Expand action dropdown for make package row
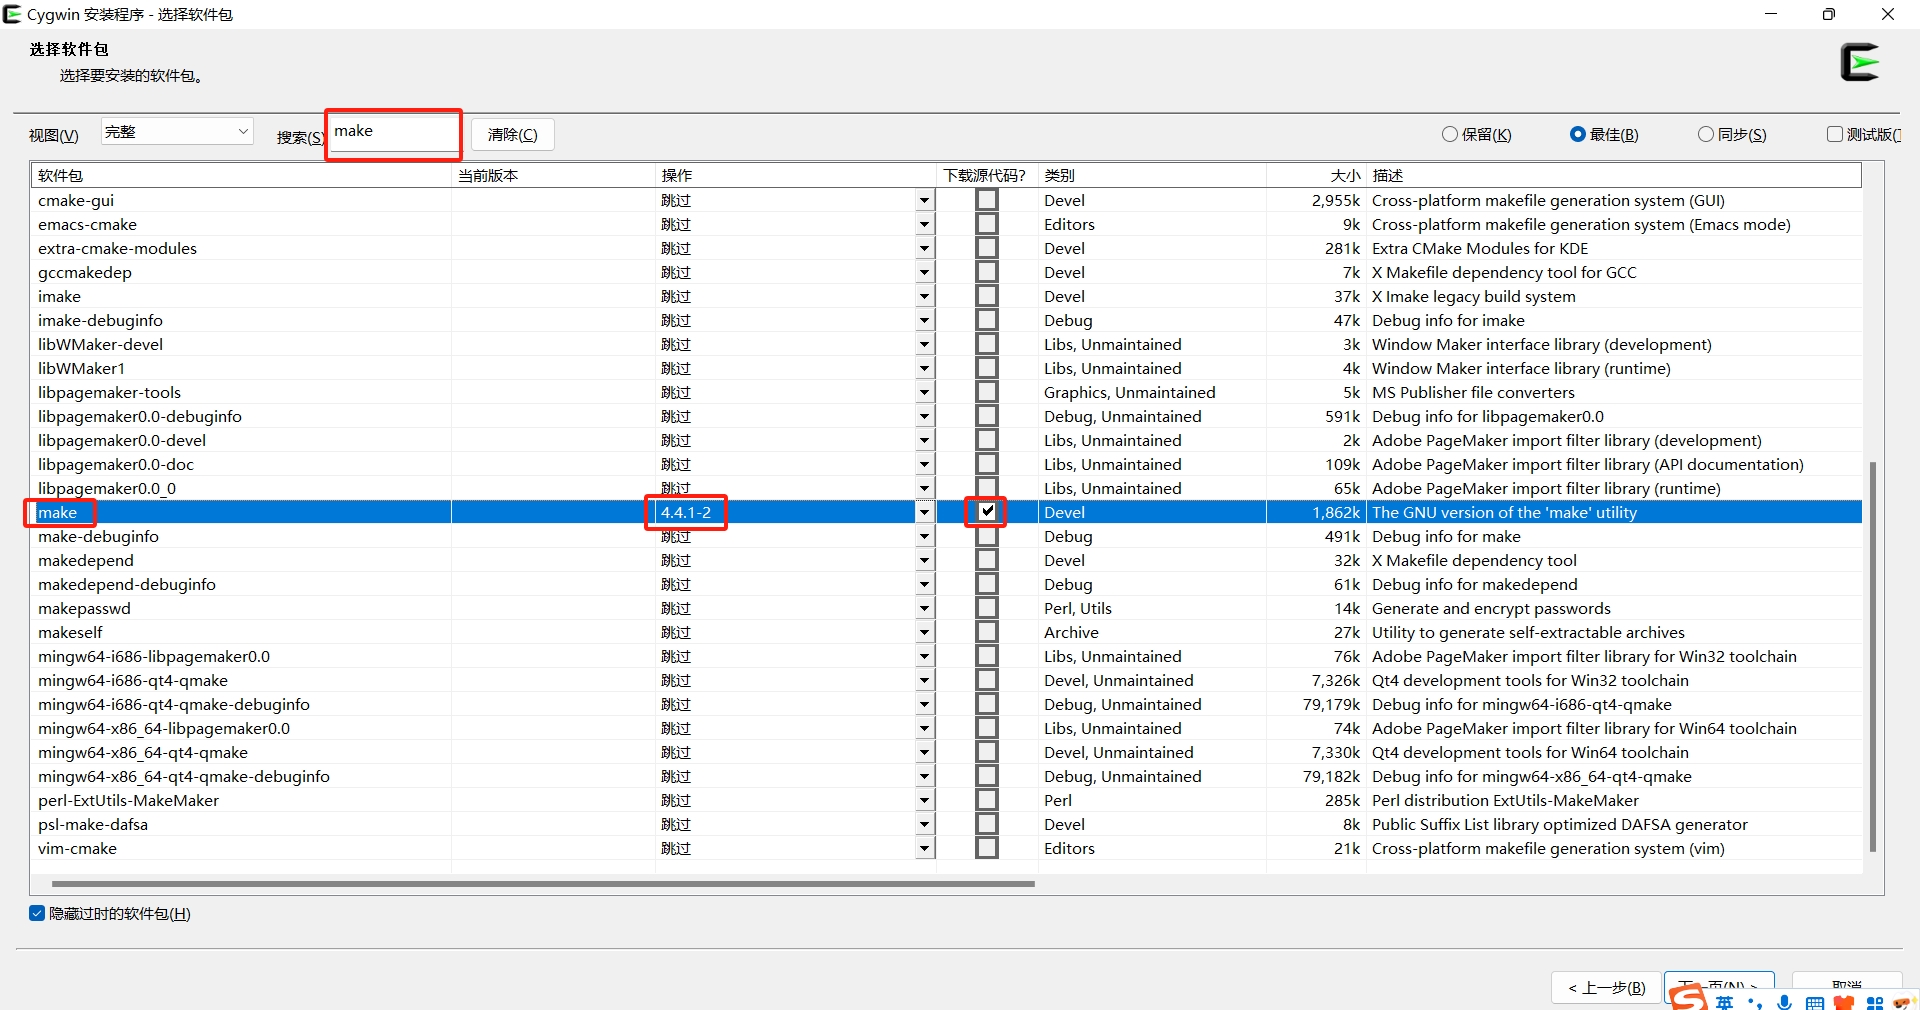Viewport: 1920px width, 1010px height. click(924, 512)
